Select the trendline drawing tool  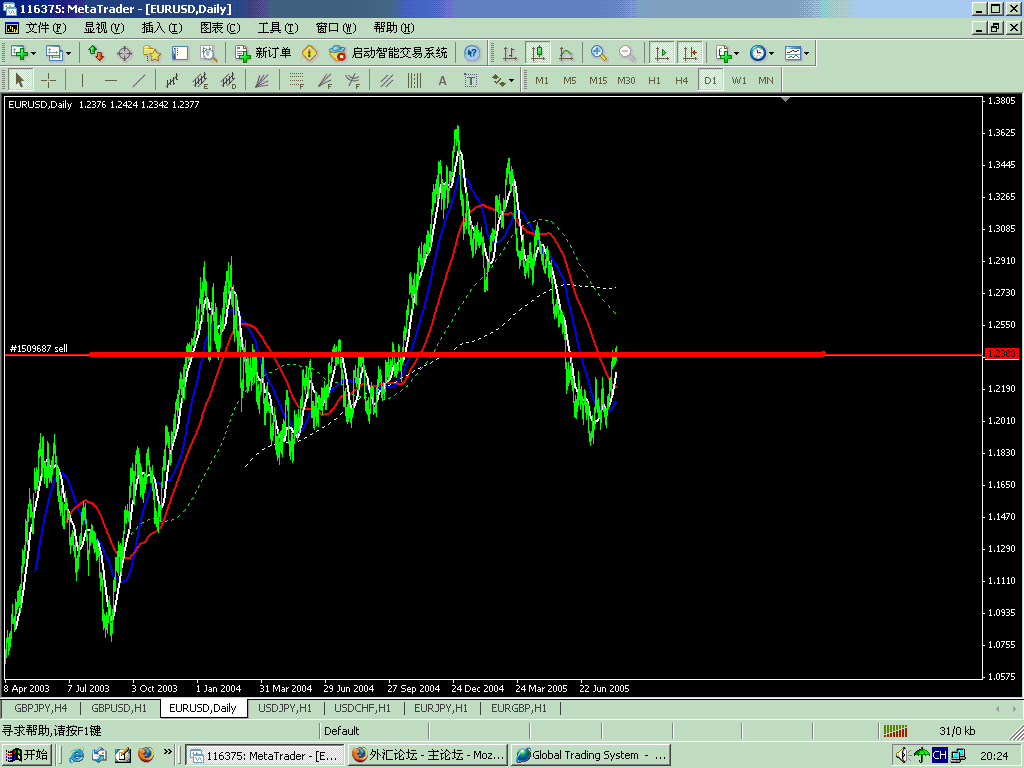point(139,80)
